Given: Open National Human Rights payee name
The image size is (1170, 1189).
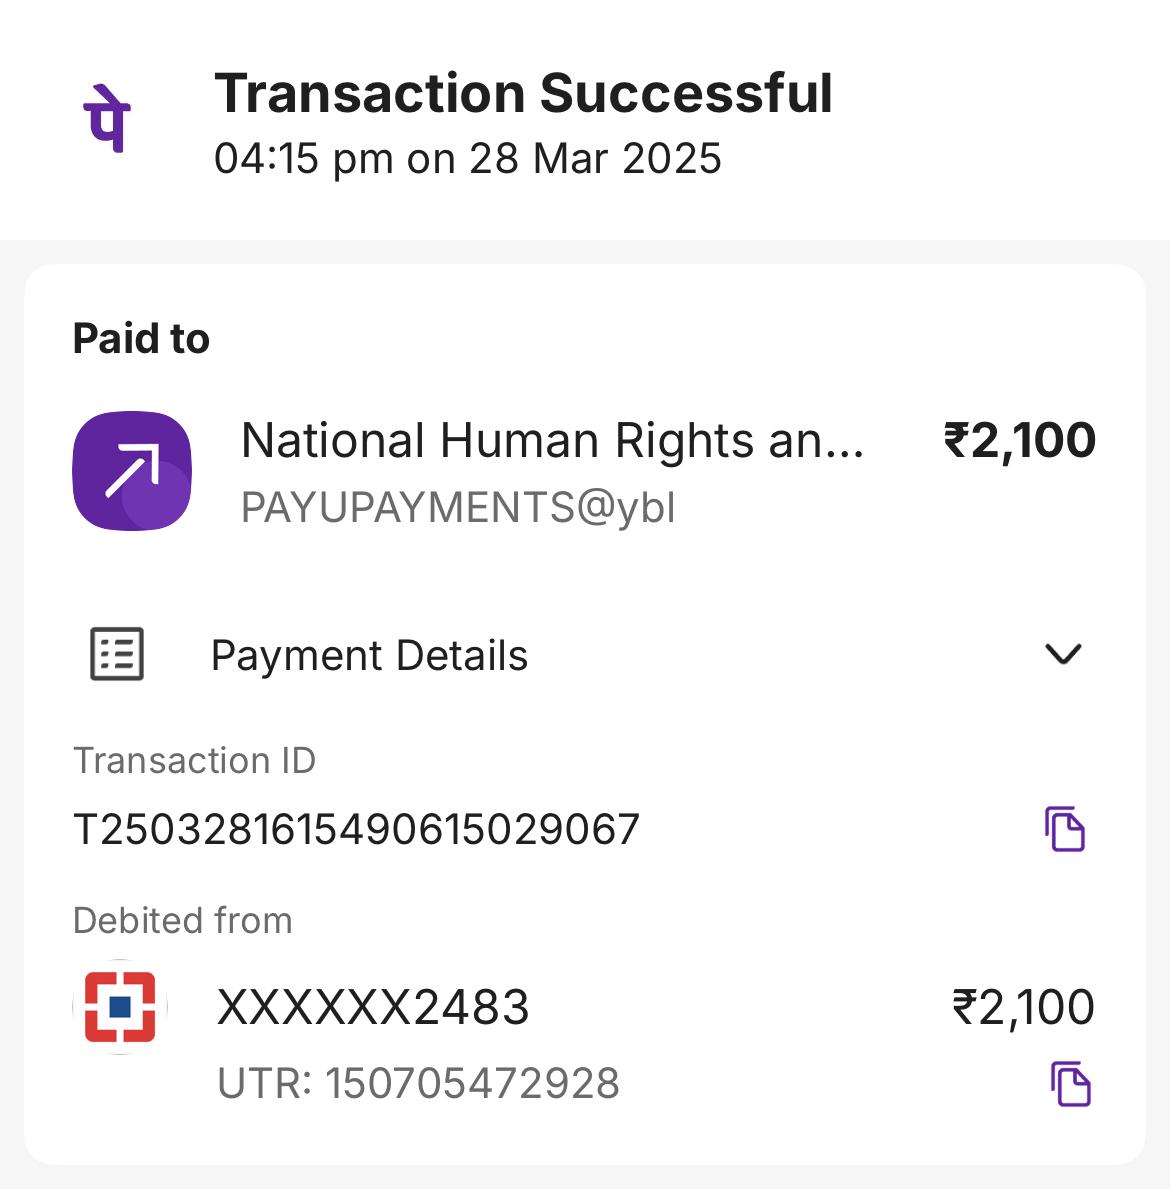Looking at the screenshot, I should pyautogui.click(x=552, y=441).
